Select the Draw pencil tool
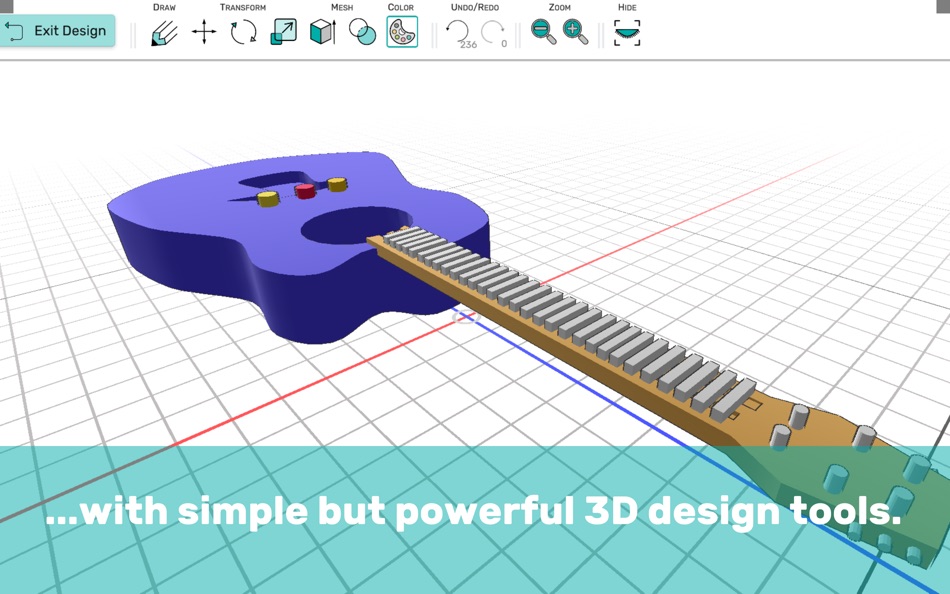 point(164,32)
